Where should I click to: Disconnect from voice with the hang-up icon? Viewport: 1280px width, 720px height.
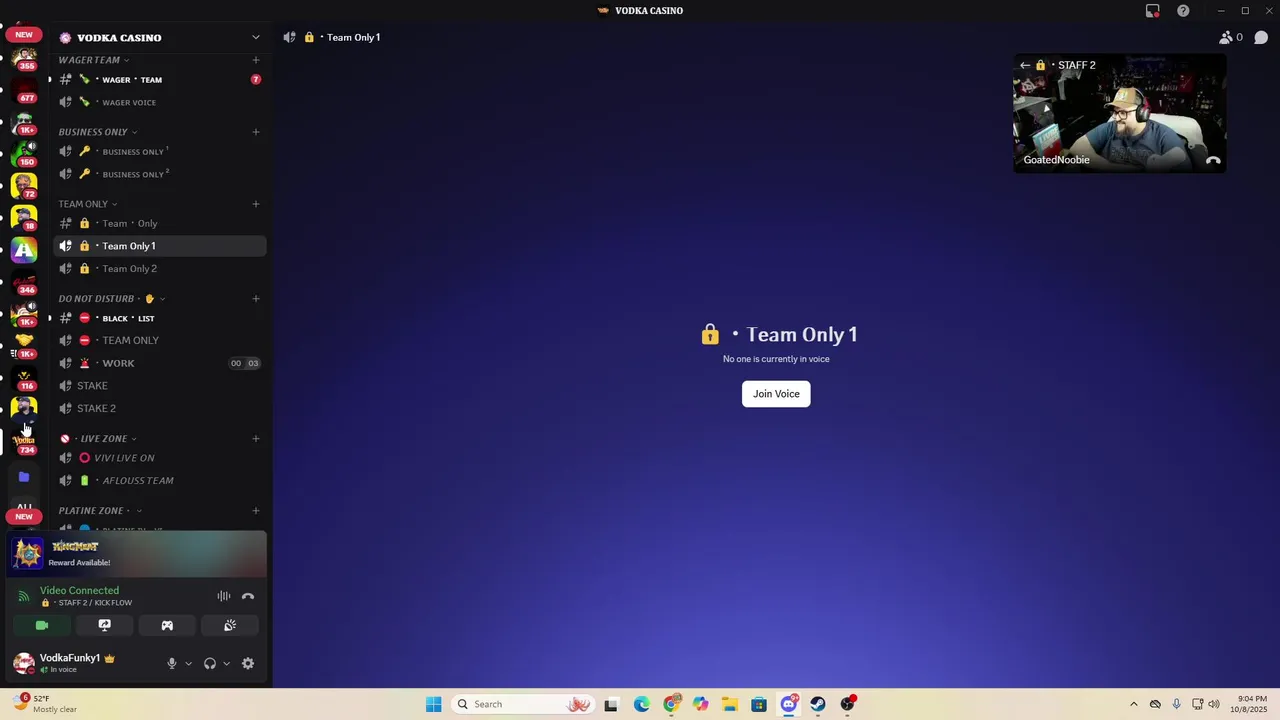coord(248,596)
